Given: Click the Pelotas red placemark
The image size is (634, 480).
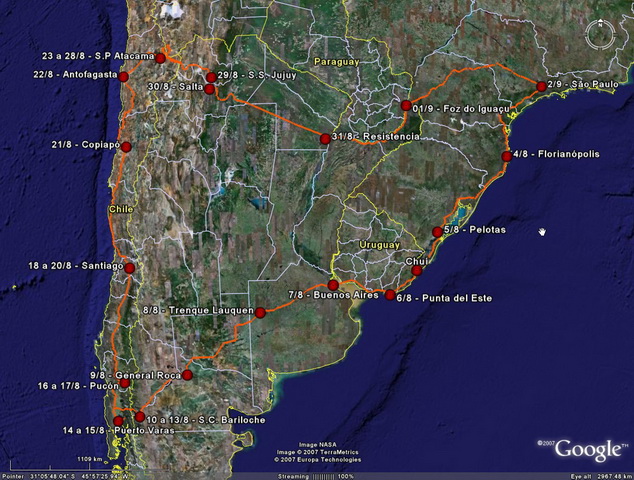Looking at the screenshot, I should point(437,232).
